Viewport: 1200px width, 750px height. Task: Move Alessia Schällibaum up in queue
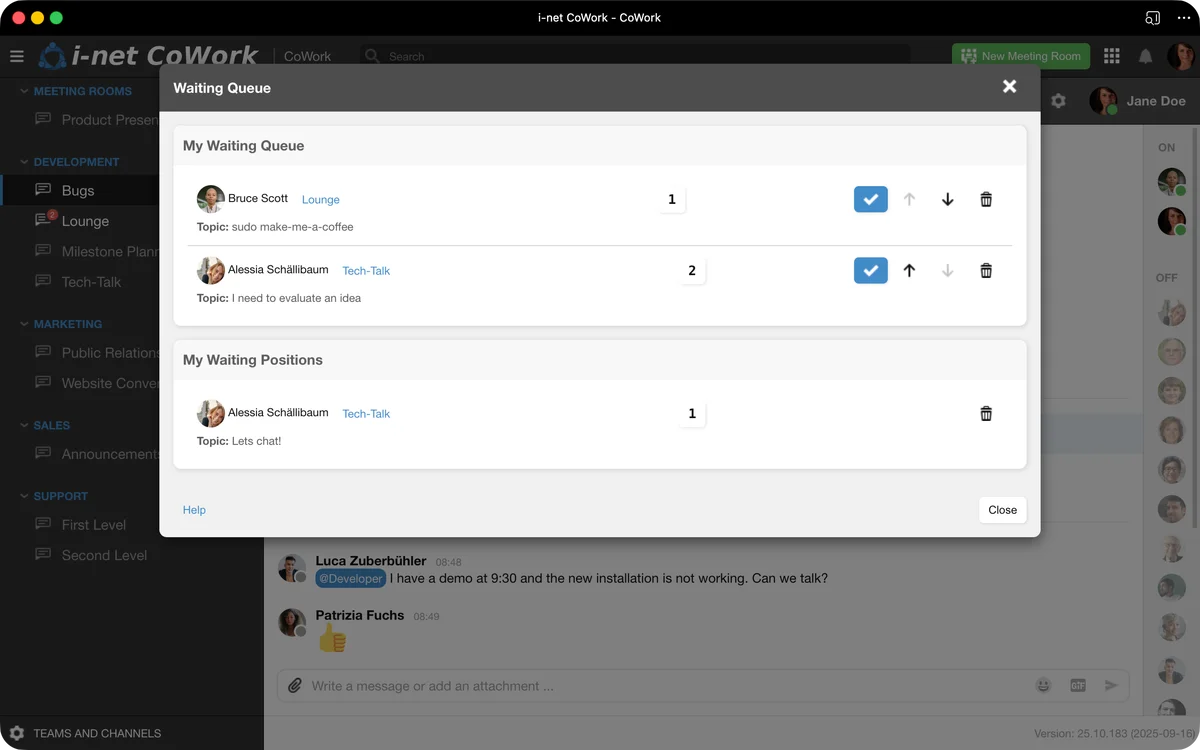[909, 271]
